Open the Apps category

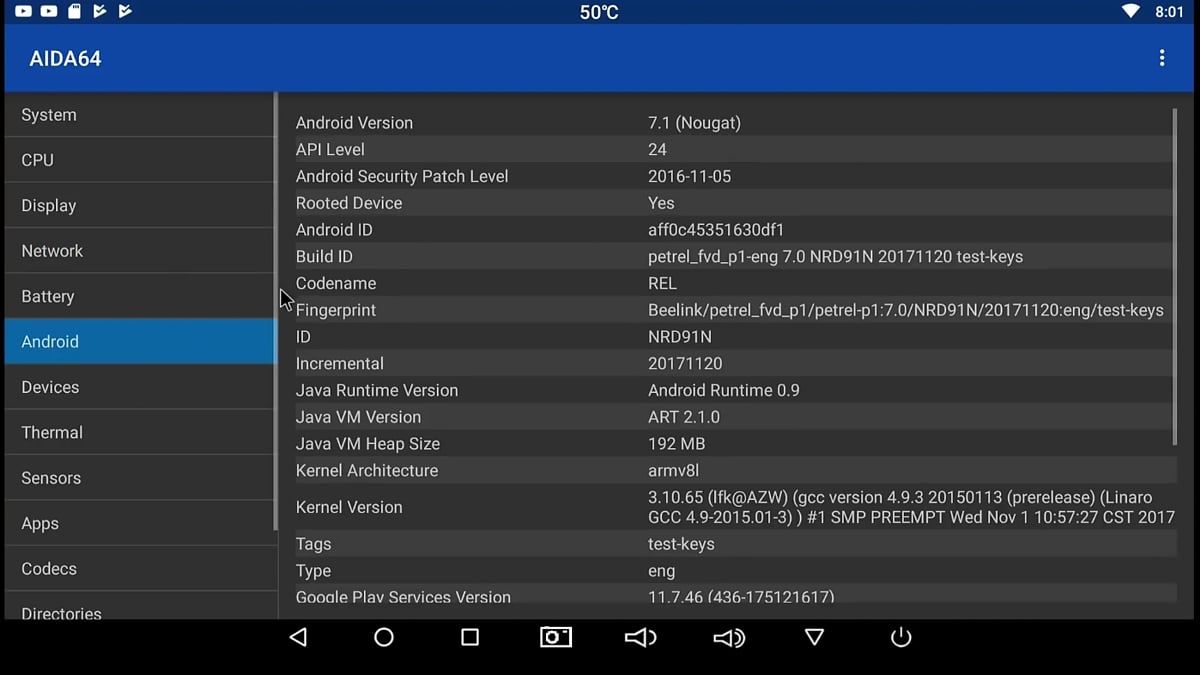(139, 523)
